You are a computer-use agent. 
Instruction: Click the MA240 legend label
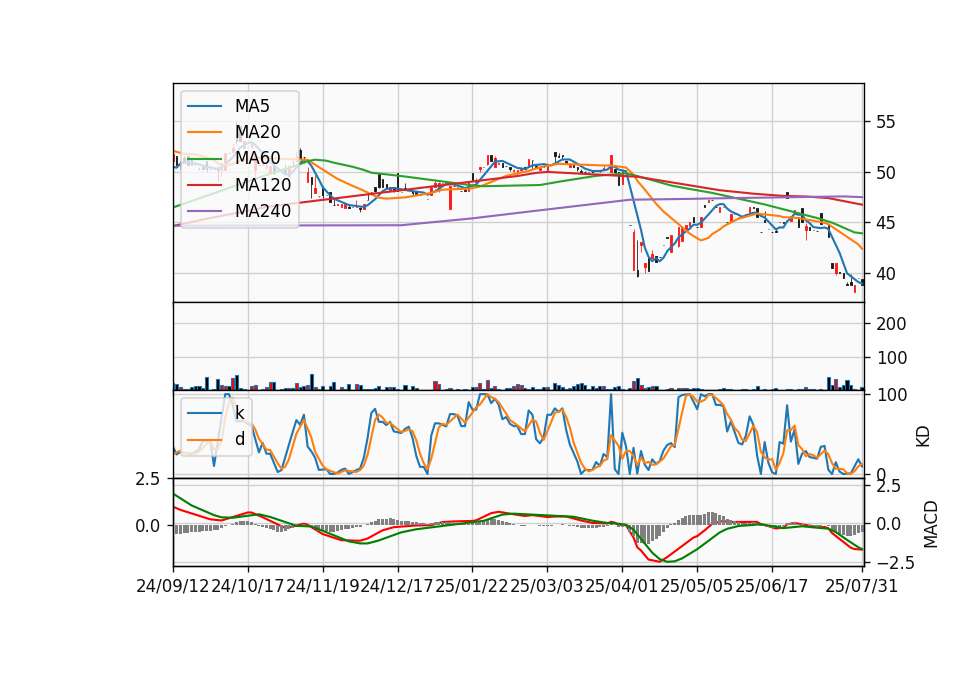pos(263,211)
